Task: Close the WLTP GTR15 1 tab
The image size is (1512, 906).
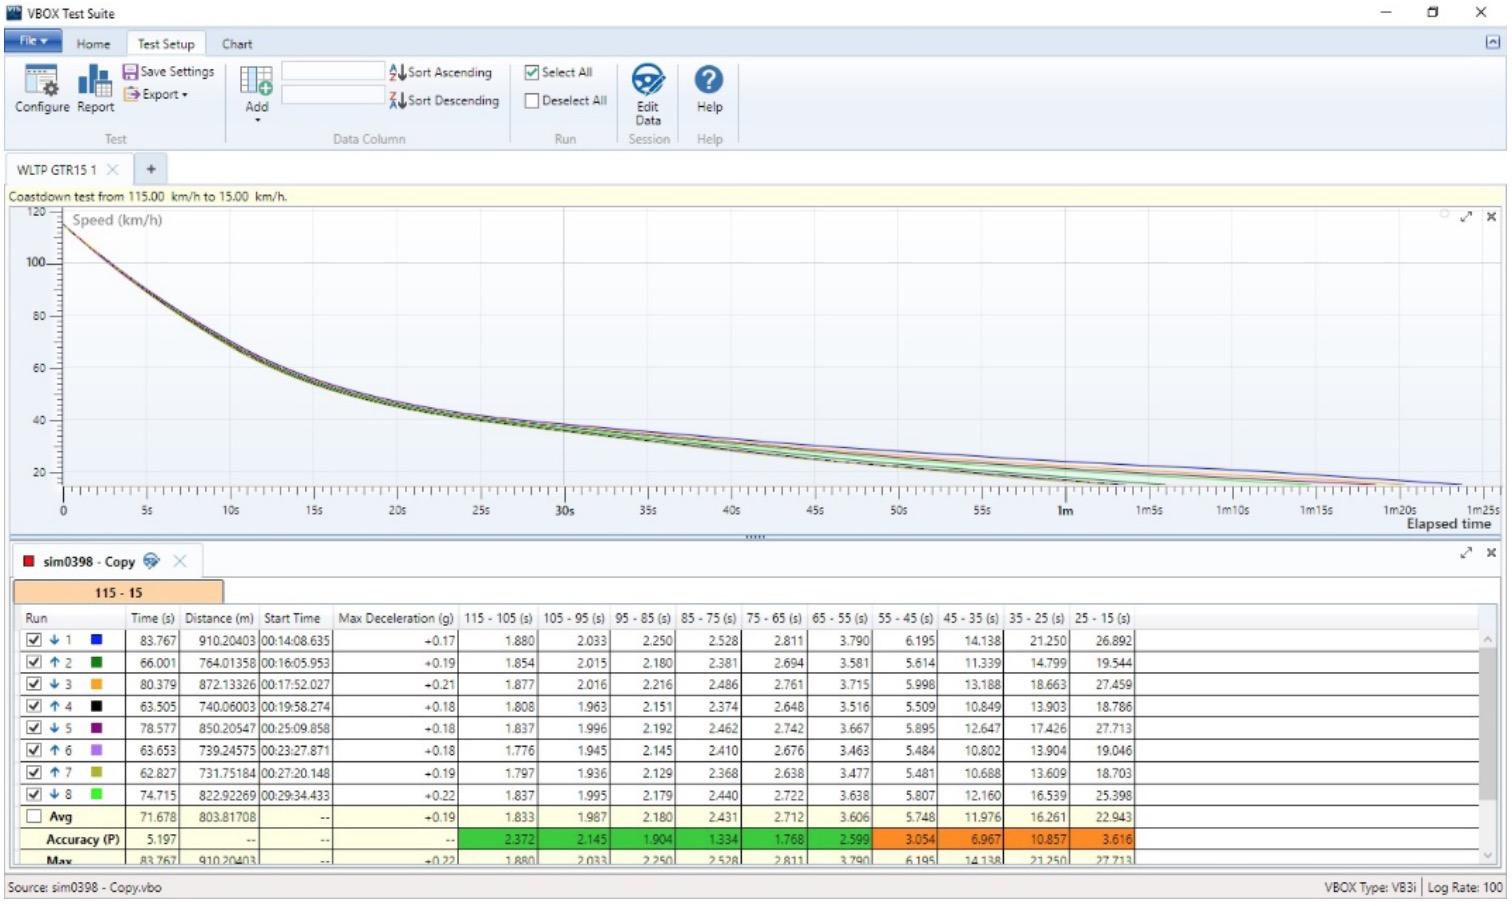Action: (x=113, y=169)
